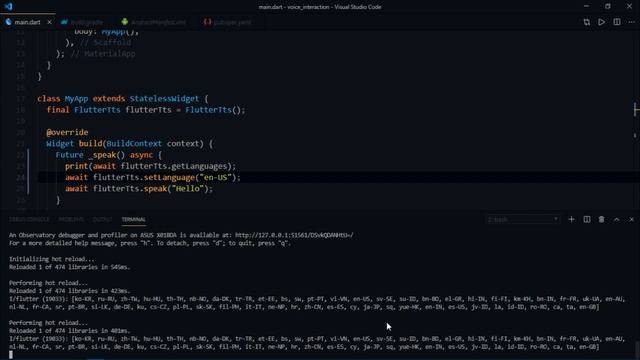640x360 pixels.
Task: Click 'Initializing hot reload...' terminal line
Action: click(51, 259)
